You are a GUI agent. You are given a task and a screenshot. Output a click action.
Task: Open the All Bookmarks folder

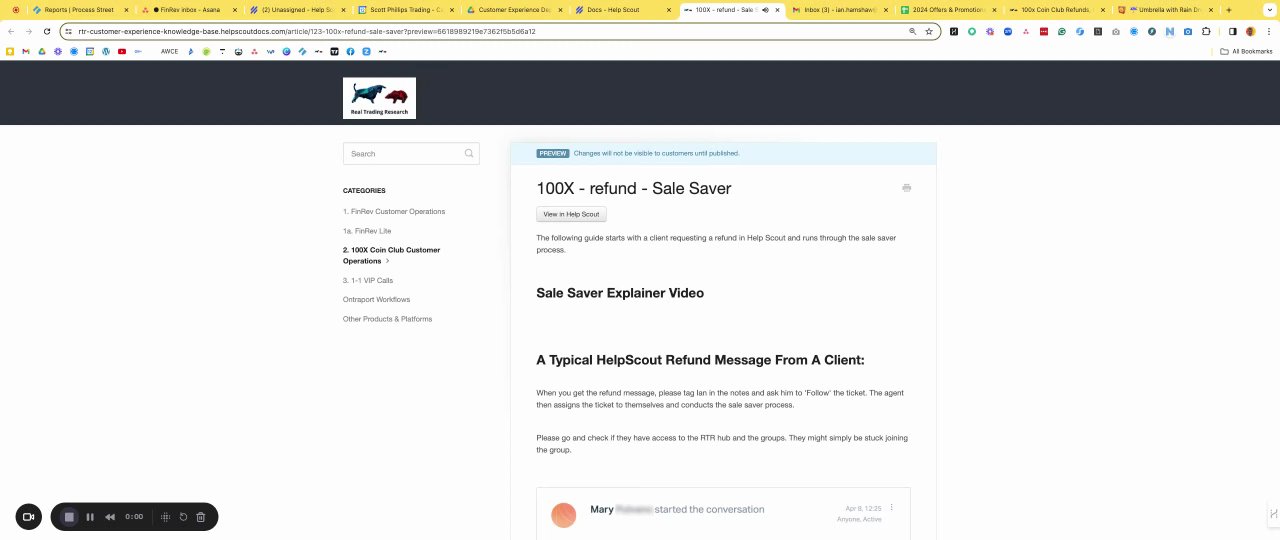click(1246, 51)
